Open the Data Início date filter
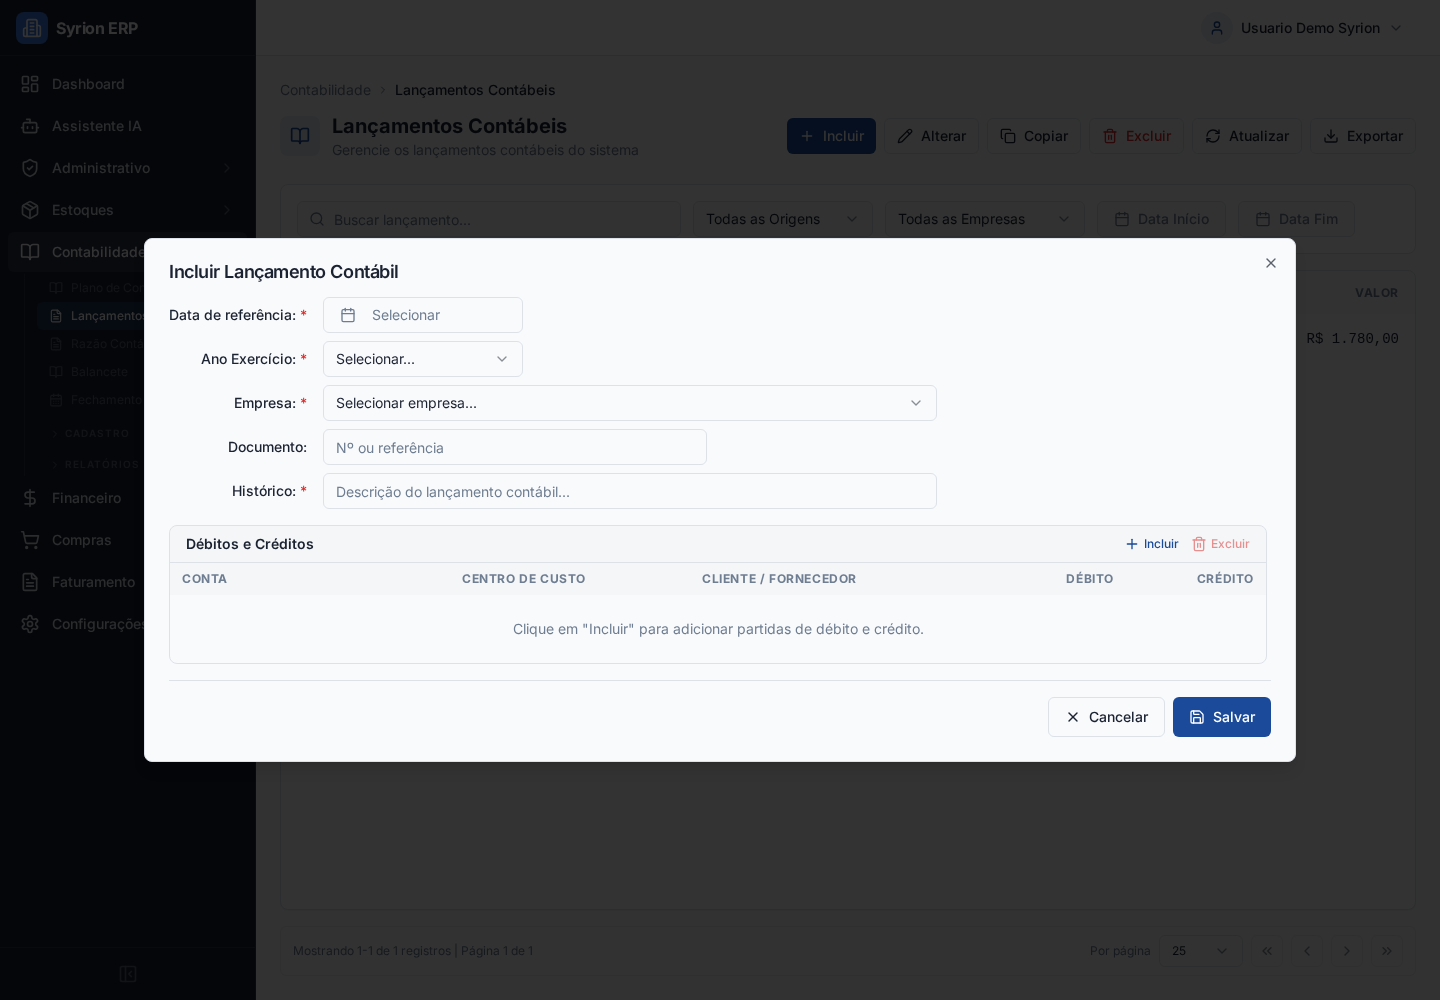 [x=1162, y=219]
